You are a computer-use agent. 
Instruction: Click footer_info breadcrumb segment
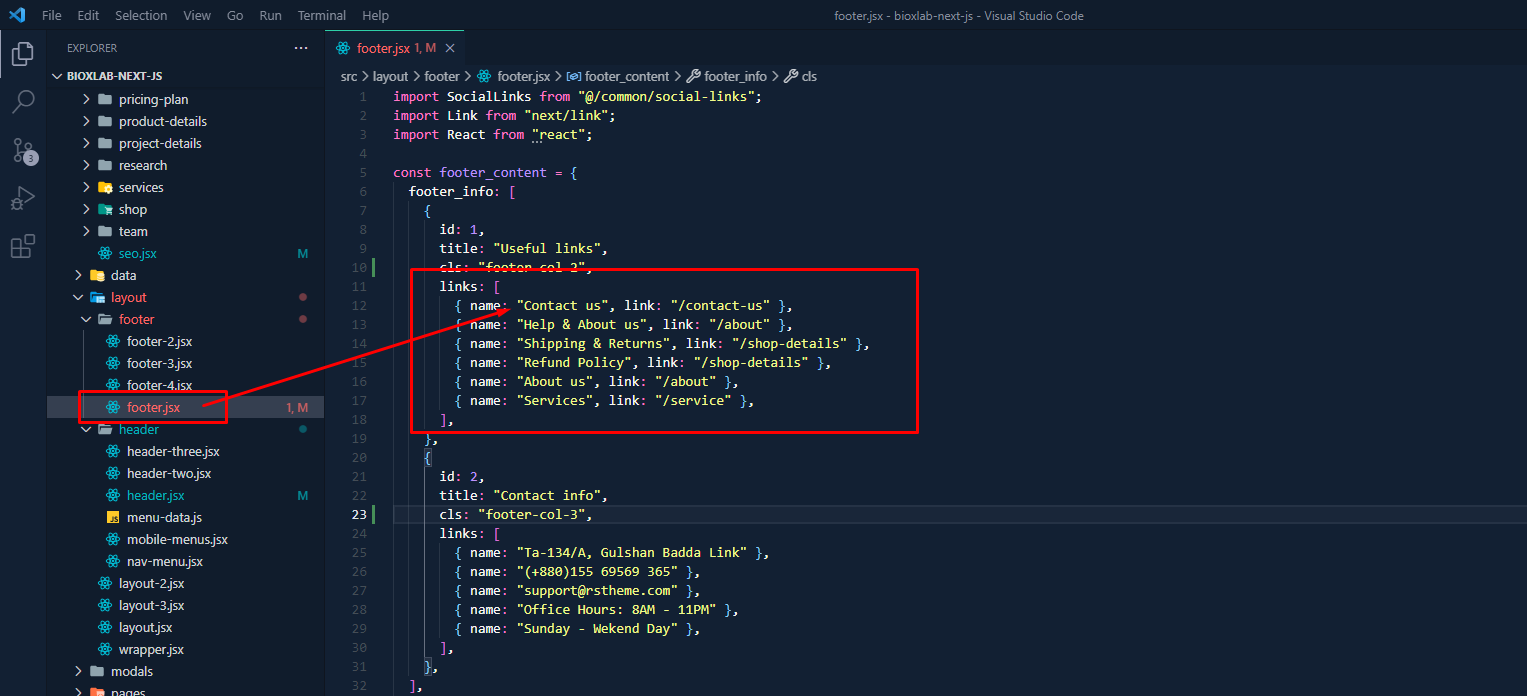[735, 76]
